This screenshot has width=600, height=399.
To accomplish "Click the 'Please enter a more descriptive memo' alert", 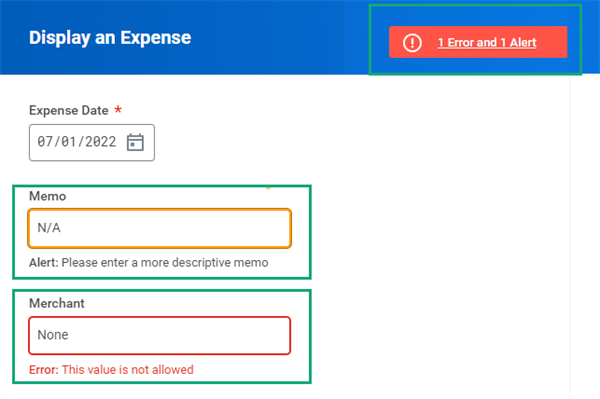I will pyautogui.click(x=165, y=263).
